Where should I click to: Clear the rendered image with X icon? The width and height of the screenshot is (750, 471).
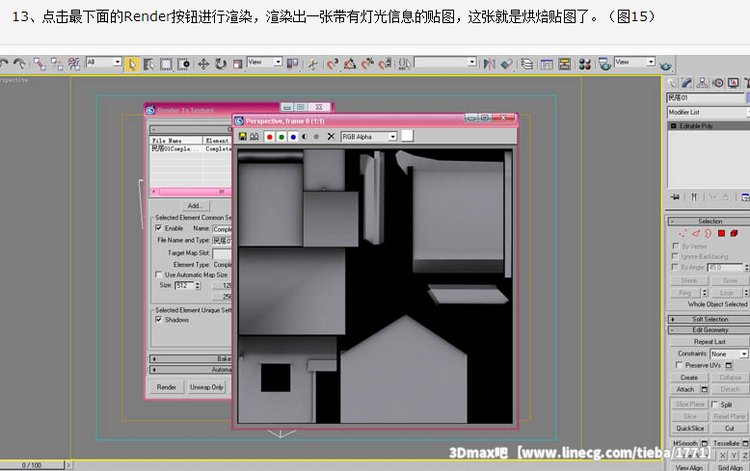point(331,137)
